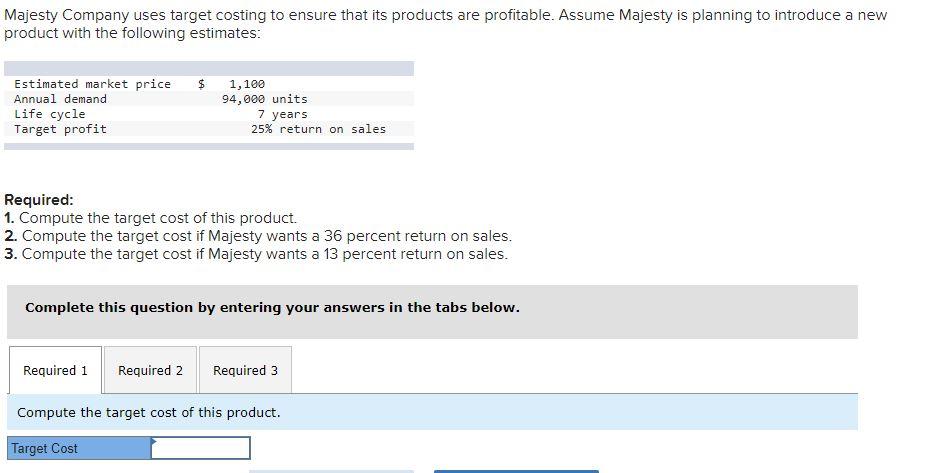Click requirement 3 about 13 percent return
This screenshot has width=929, height=473.
click(x=255, y=254)
